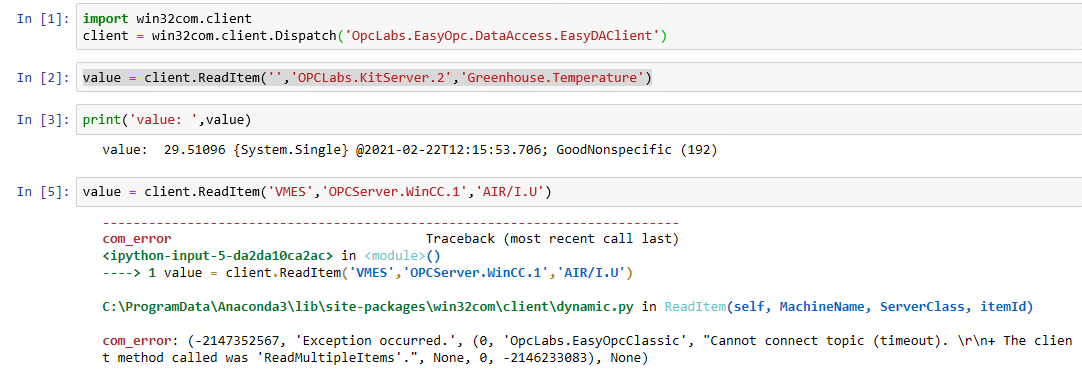Select the In [5]: prompt label
The width and height of the screenshot is (1082, 381).
pyautogui.click(x=43, y=193)
